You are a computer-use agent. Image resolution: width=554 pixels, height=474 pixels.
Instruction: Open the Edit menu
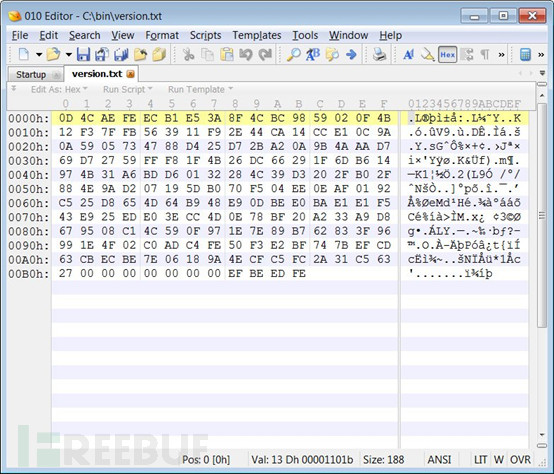click(x=48, y=35)
